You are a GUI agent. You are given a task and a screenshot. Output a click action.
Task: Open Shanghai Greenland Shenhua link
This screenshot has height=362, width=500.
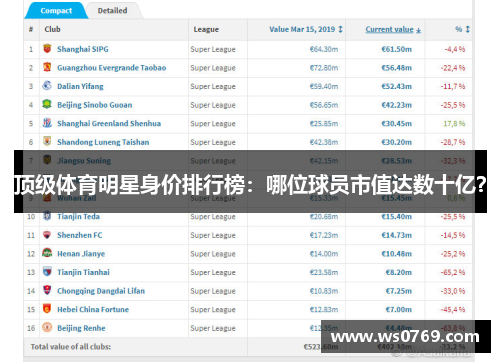click(109, 124)
